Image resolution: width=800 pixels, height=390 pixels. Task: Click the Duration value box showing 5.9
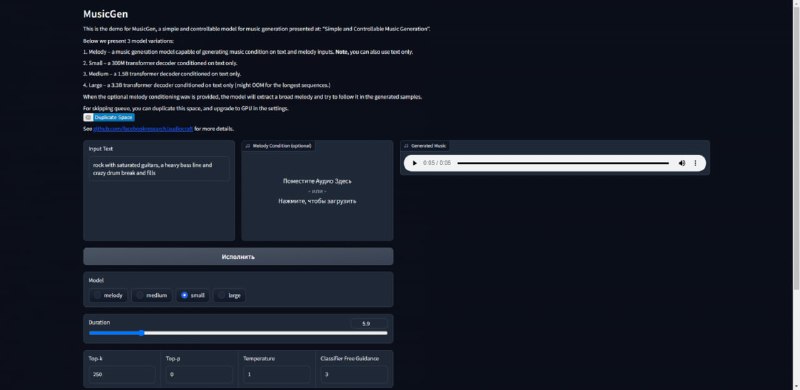(x=368, y=324)
